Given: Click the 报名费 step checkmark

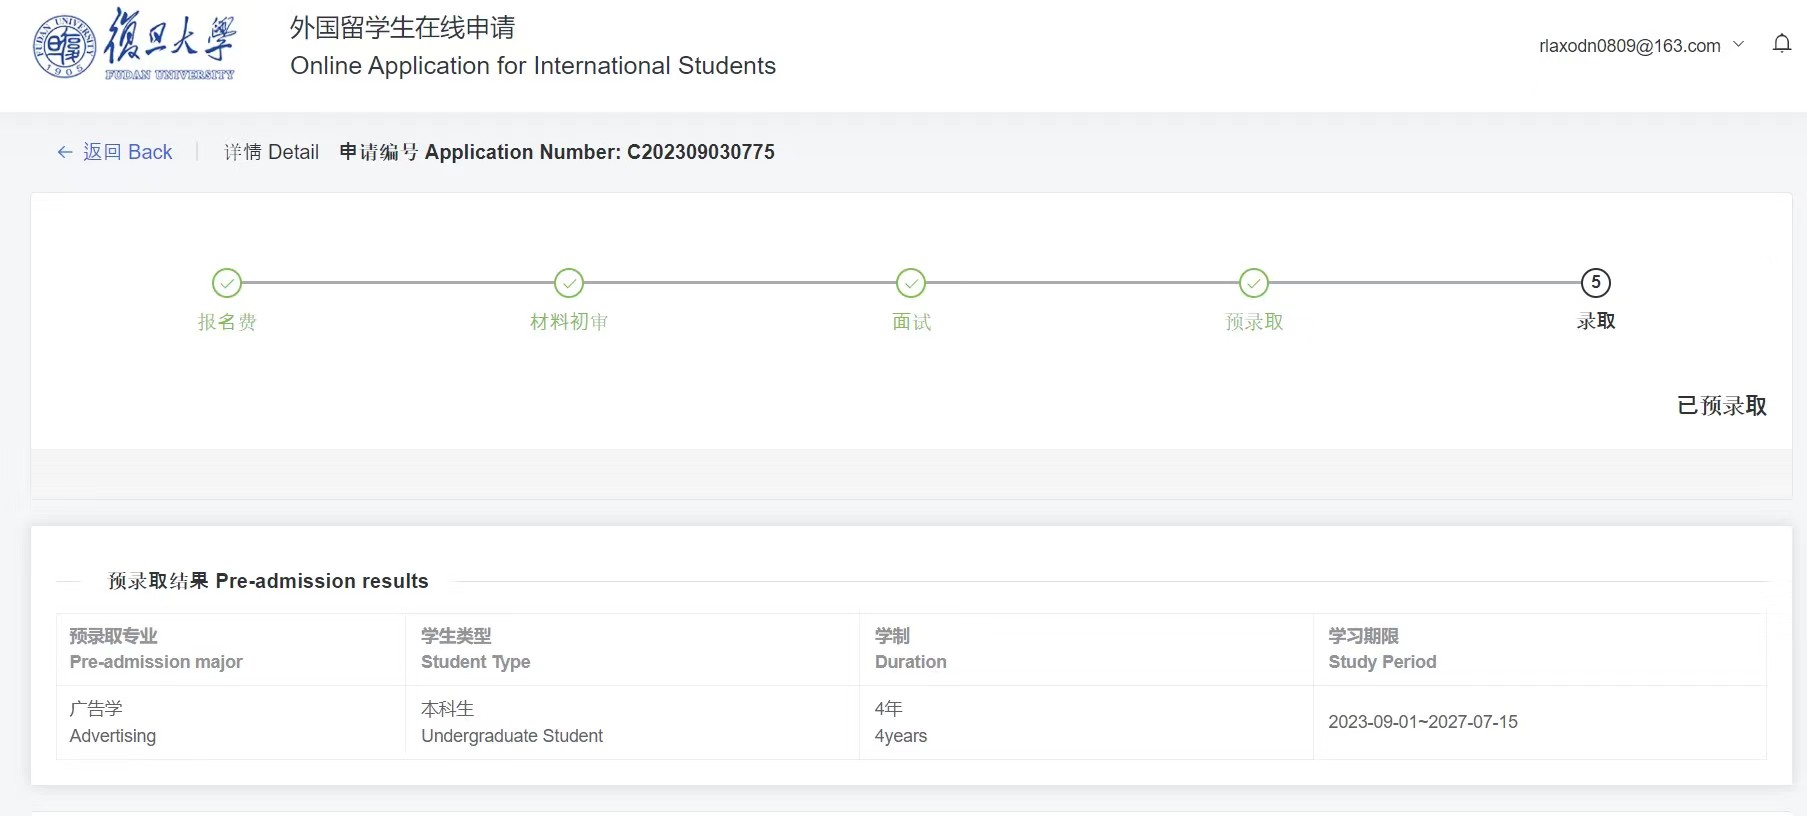Looking at the screenshot, I should 227,283.
